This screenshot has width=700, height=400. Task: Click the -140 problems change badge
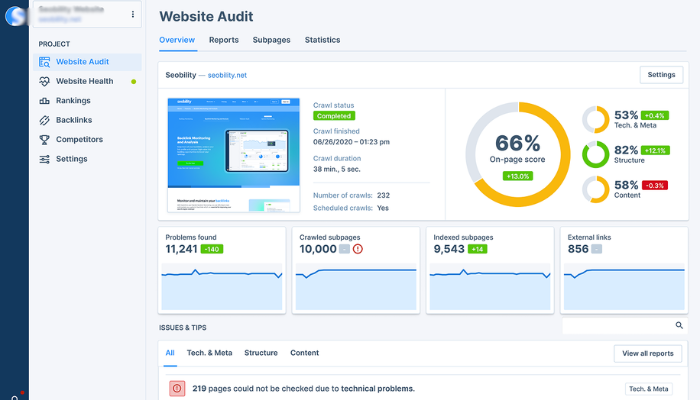212,249
